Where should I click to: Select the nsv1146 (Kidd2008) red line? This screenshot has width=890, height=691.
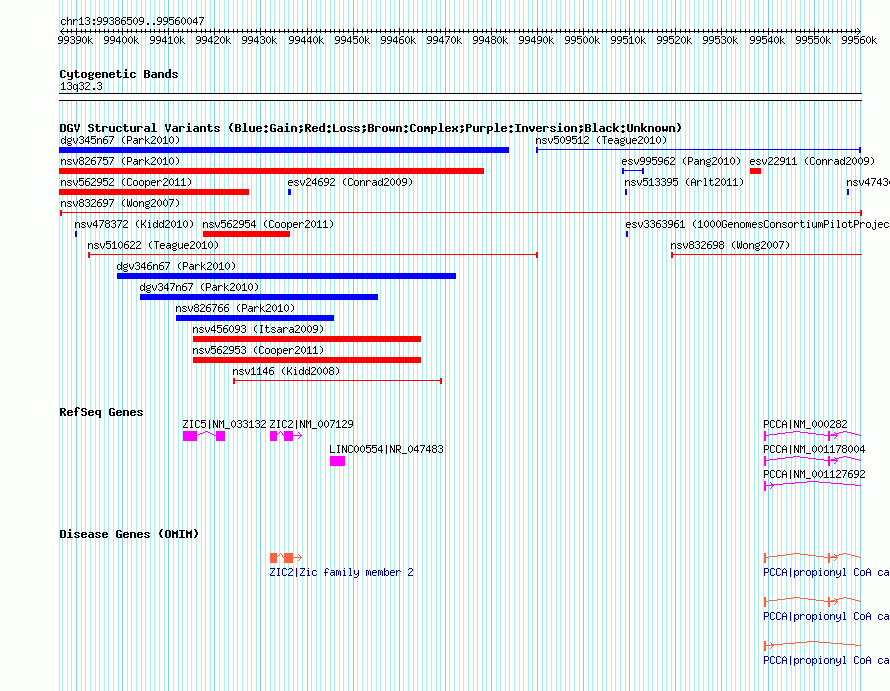coord(338,381)
